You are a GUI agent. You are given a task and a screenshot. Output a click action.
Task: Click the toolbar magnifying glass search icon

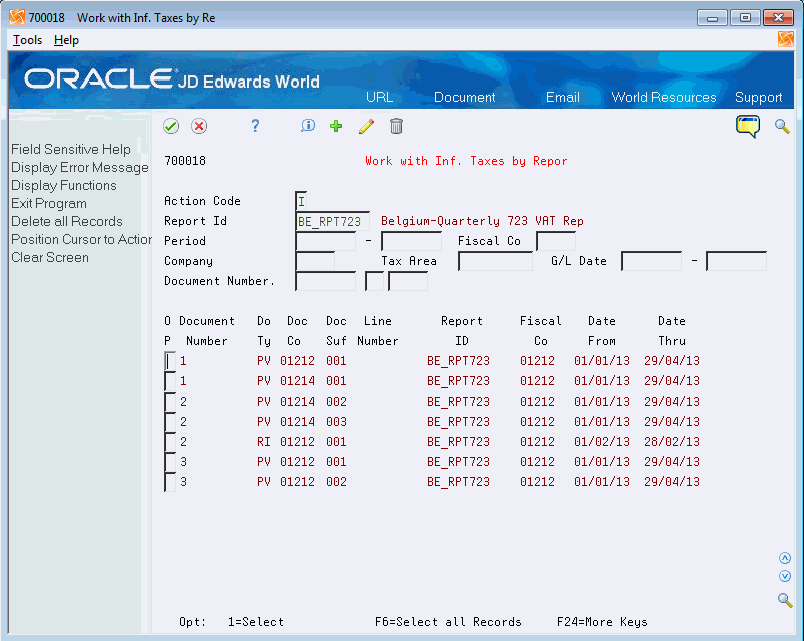(x=782, y=126)
